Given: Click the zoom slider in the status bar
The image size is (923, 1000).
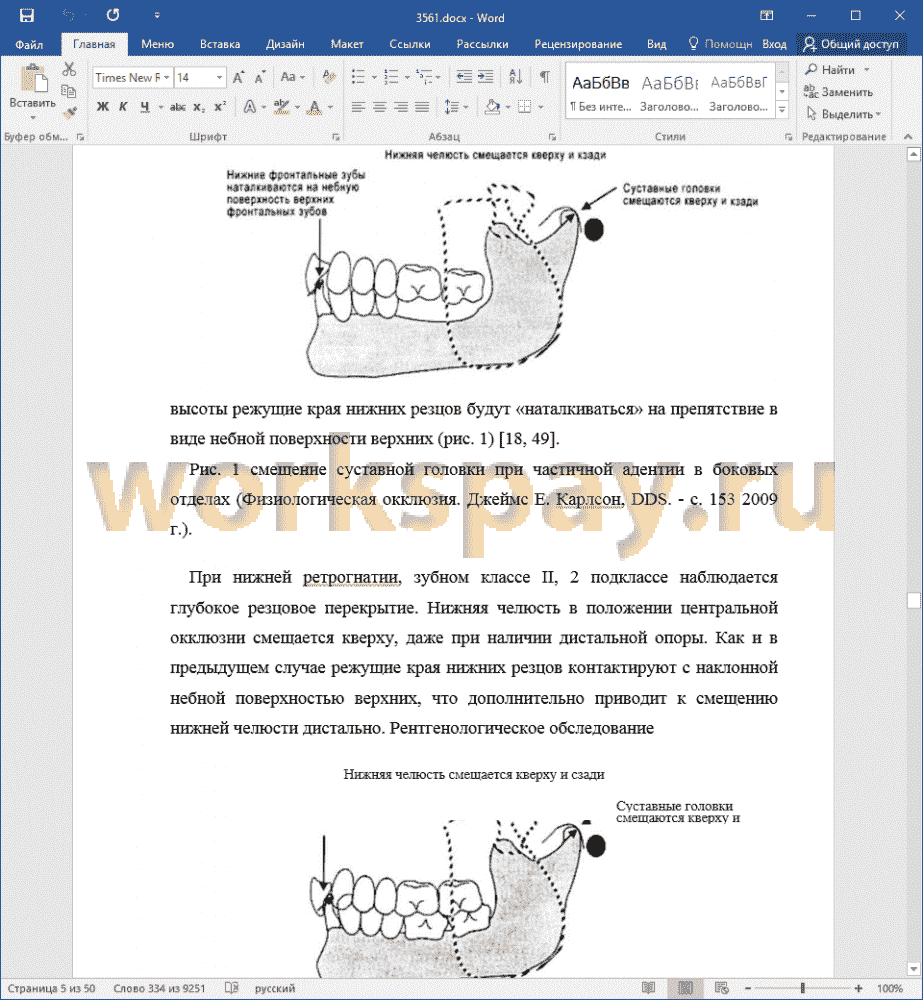Looking at the screenshot, I should [802, 989].
